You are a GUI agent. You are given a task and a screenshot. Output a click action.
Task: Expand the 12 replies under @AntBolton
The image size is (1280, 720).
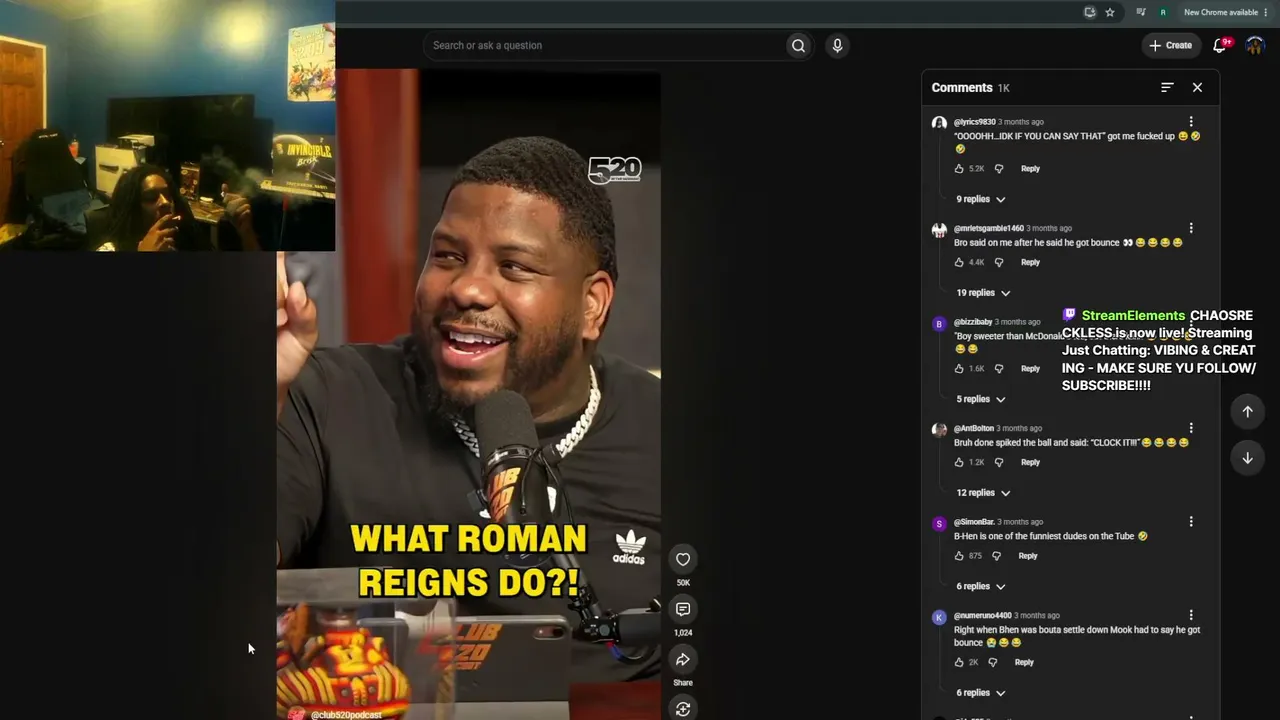click(983, 493)
